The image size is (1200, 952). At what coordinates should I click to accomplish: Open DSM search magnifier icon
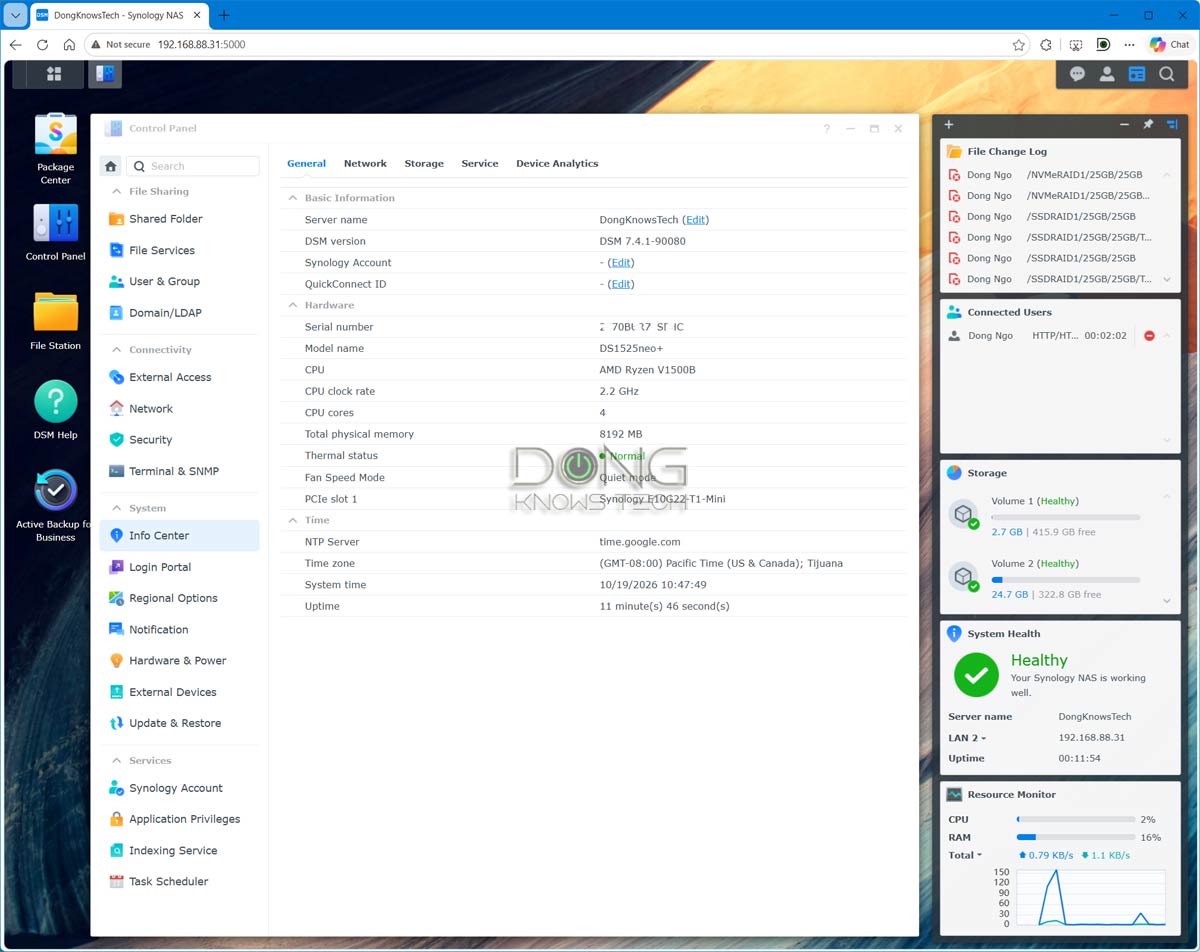coord(1167,74)
